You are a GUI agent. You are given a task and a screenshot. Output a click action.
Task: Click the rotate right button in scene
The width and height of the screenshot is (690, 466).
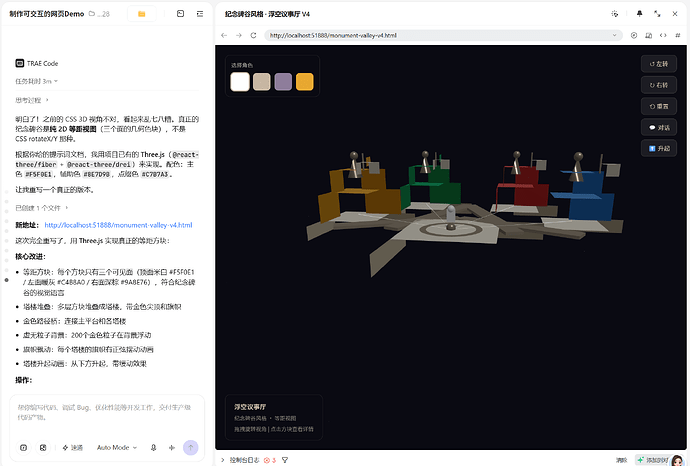pos(659,85)
